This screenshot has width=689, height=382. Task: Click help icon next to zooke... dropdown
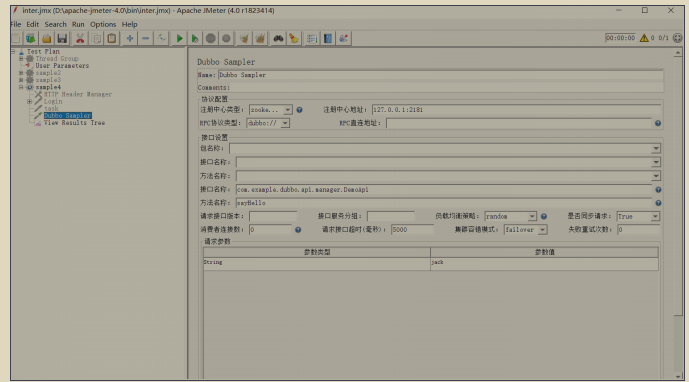point(299,110)
